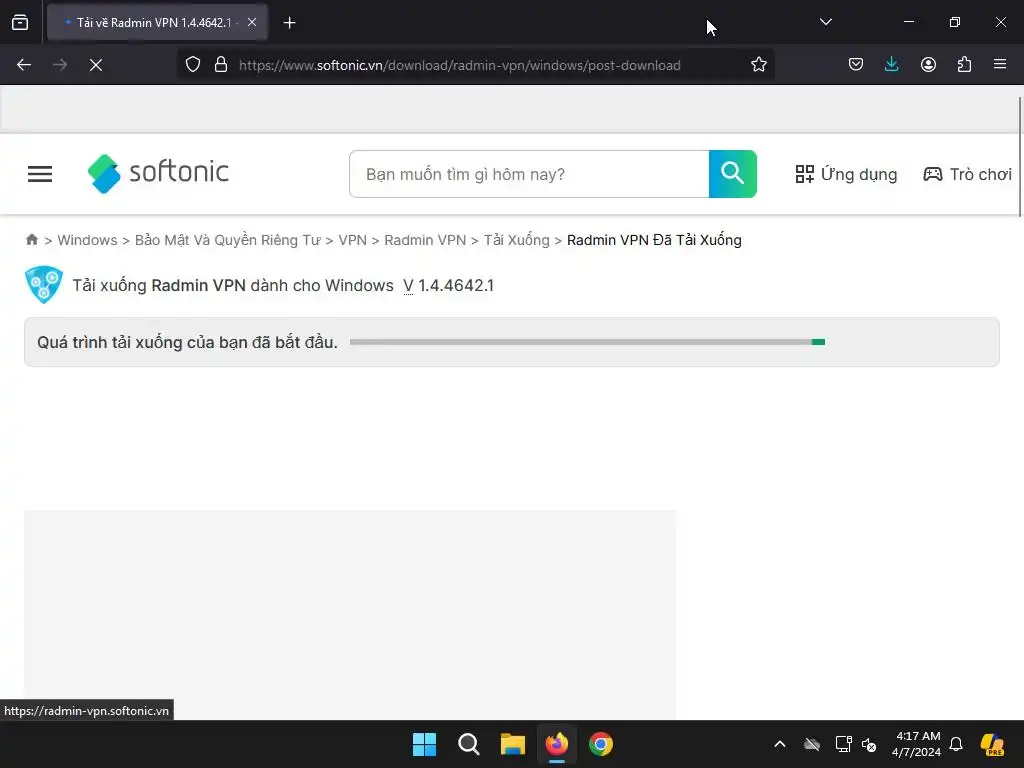1024x768 pixels.
Task: Open a new browser tab
Action: (290, 23)
